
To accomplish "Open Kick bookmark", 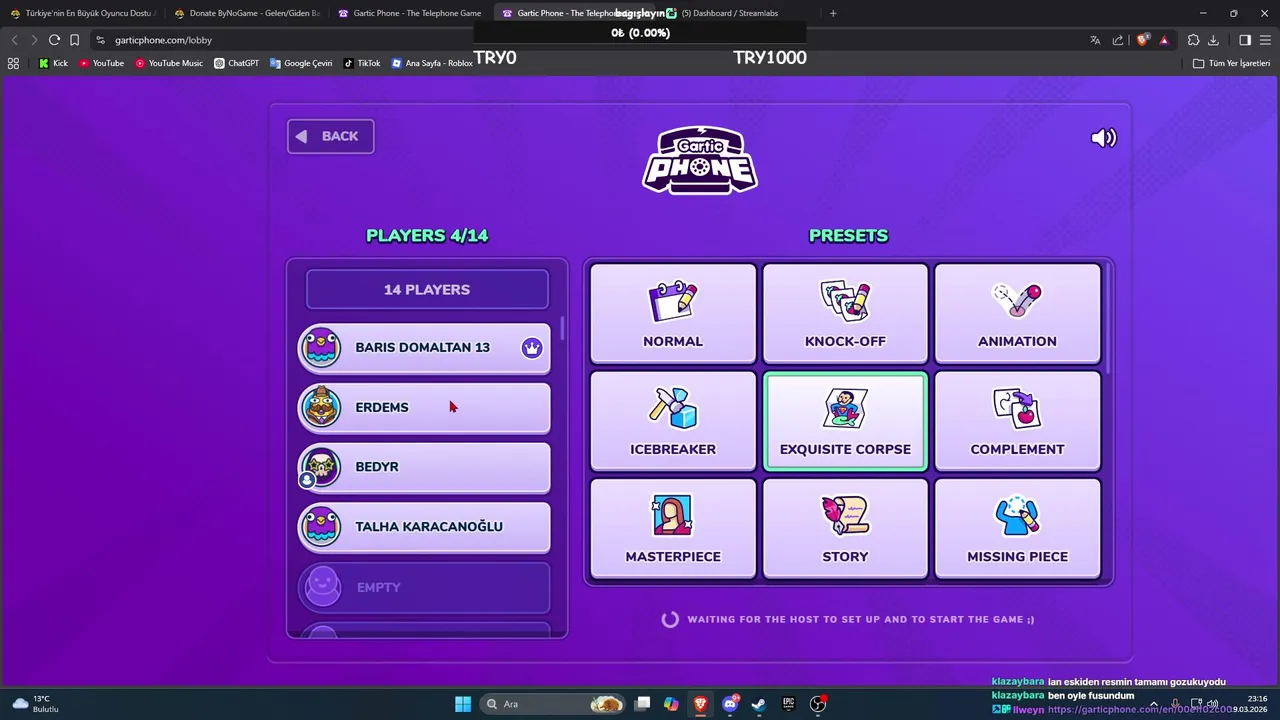I will pyautogui.click(x=53, y=63).
